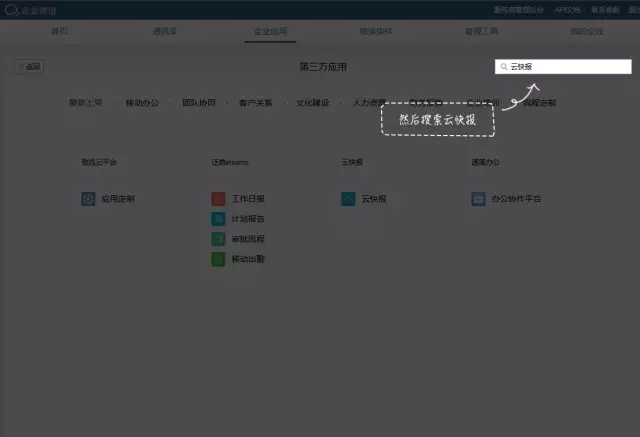
Task: Switch to the 首页 tab
Action: click(60, 32)
